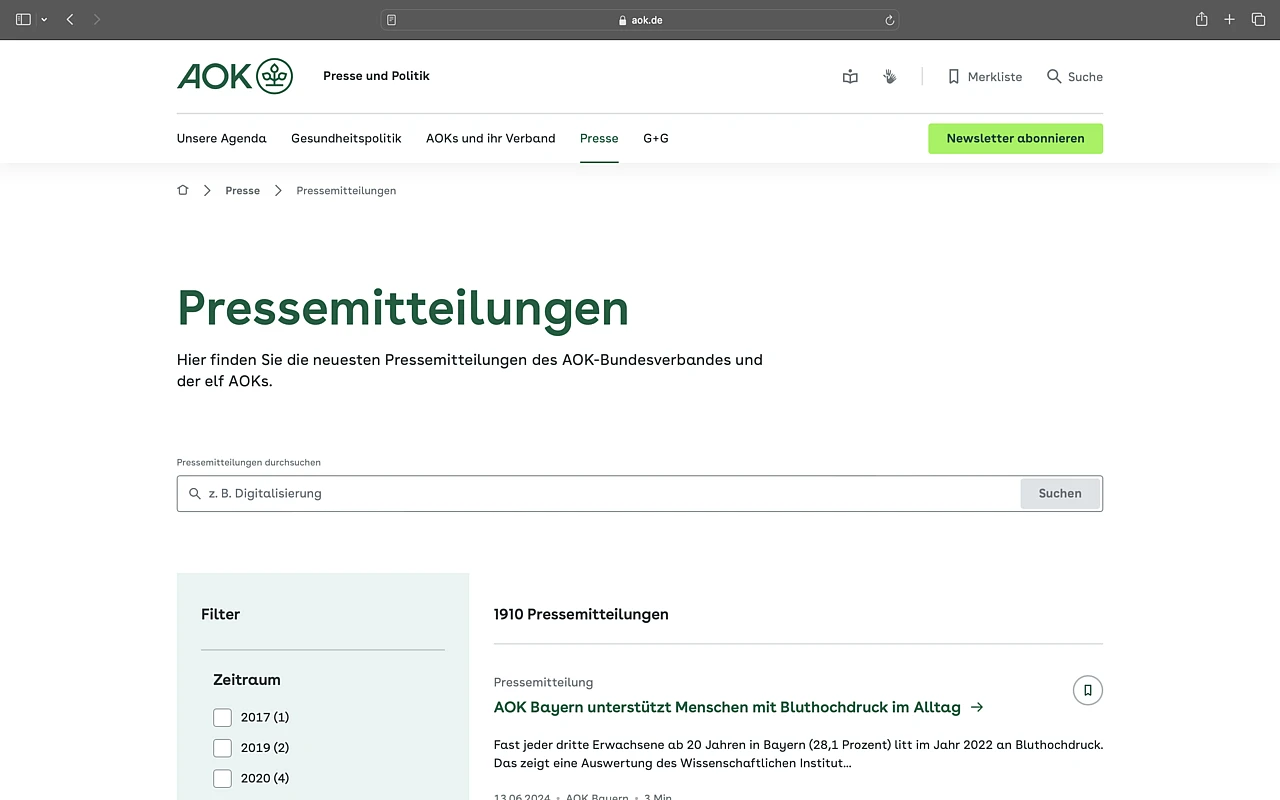1280x800 pixels.
Task: Open the Merkliste bookmark list
Action: click(984, 77)
